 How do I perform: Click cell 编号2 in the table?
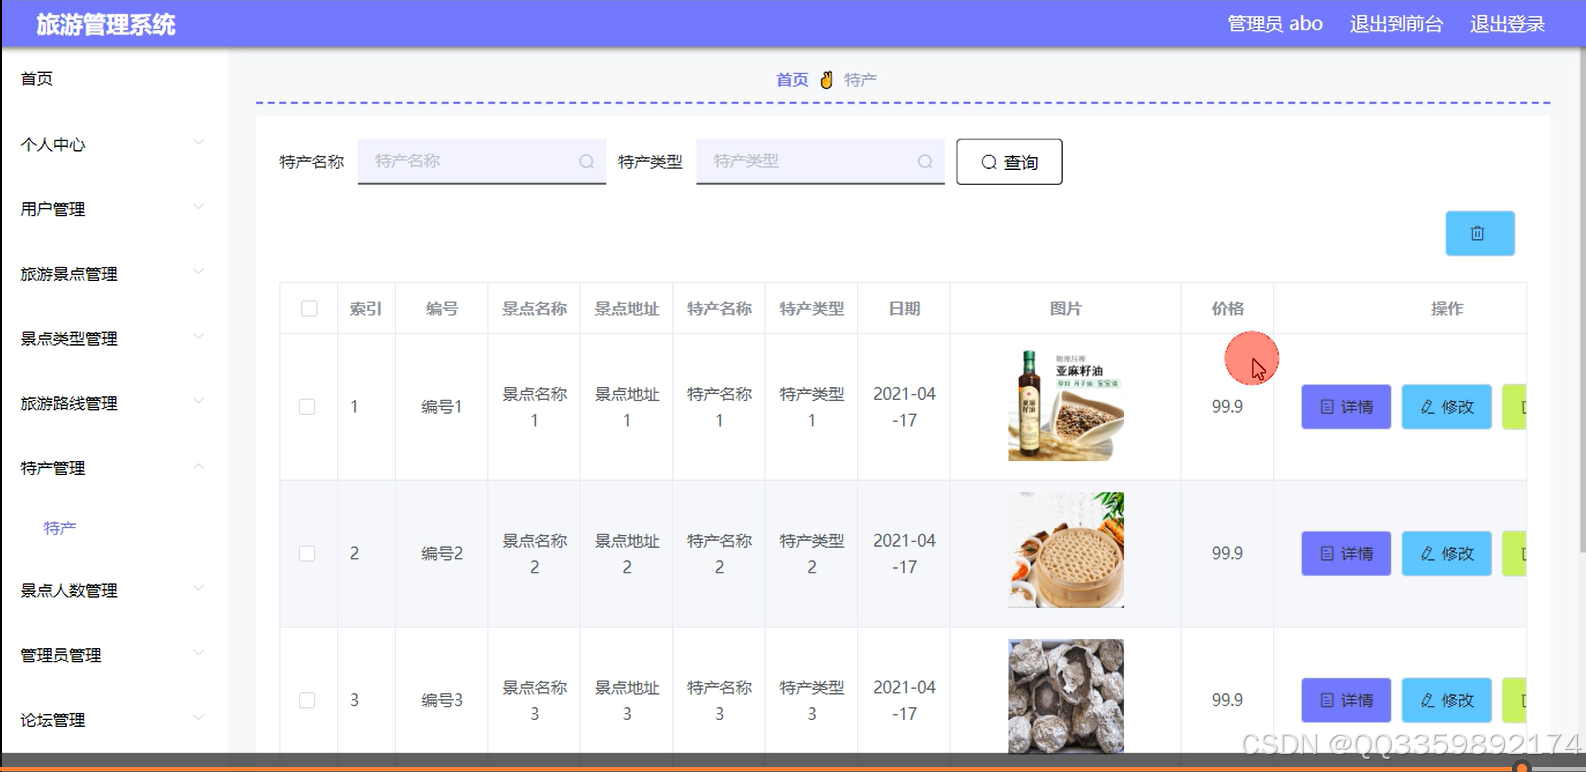pyautogui.click(x=442, y=553)
